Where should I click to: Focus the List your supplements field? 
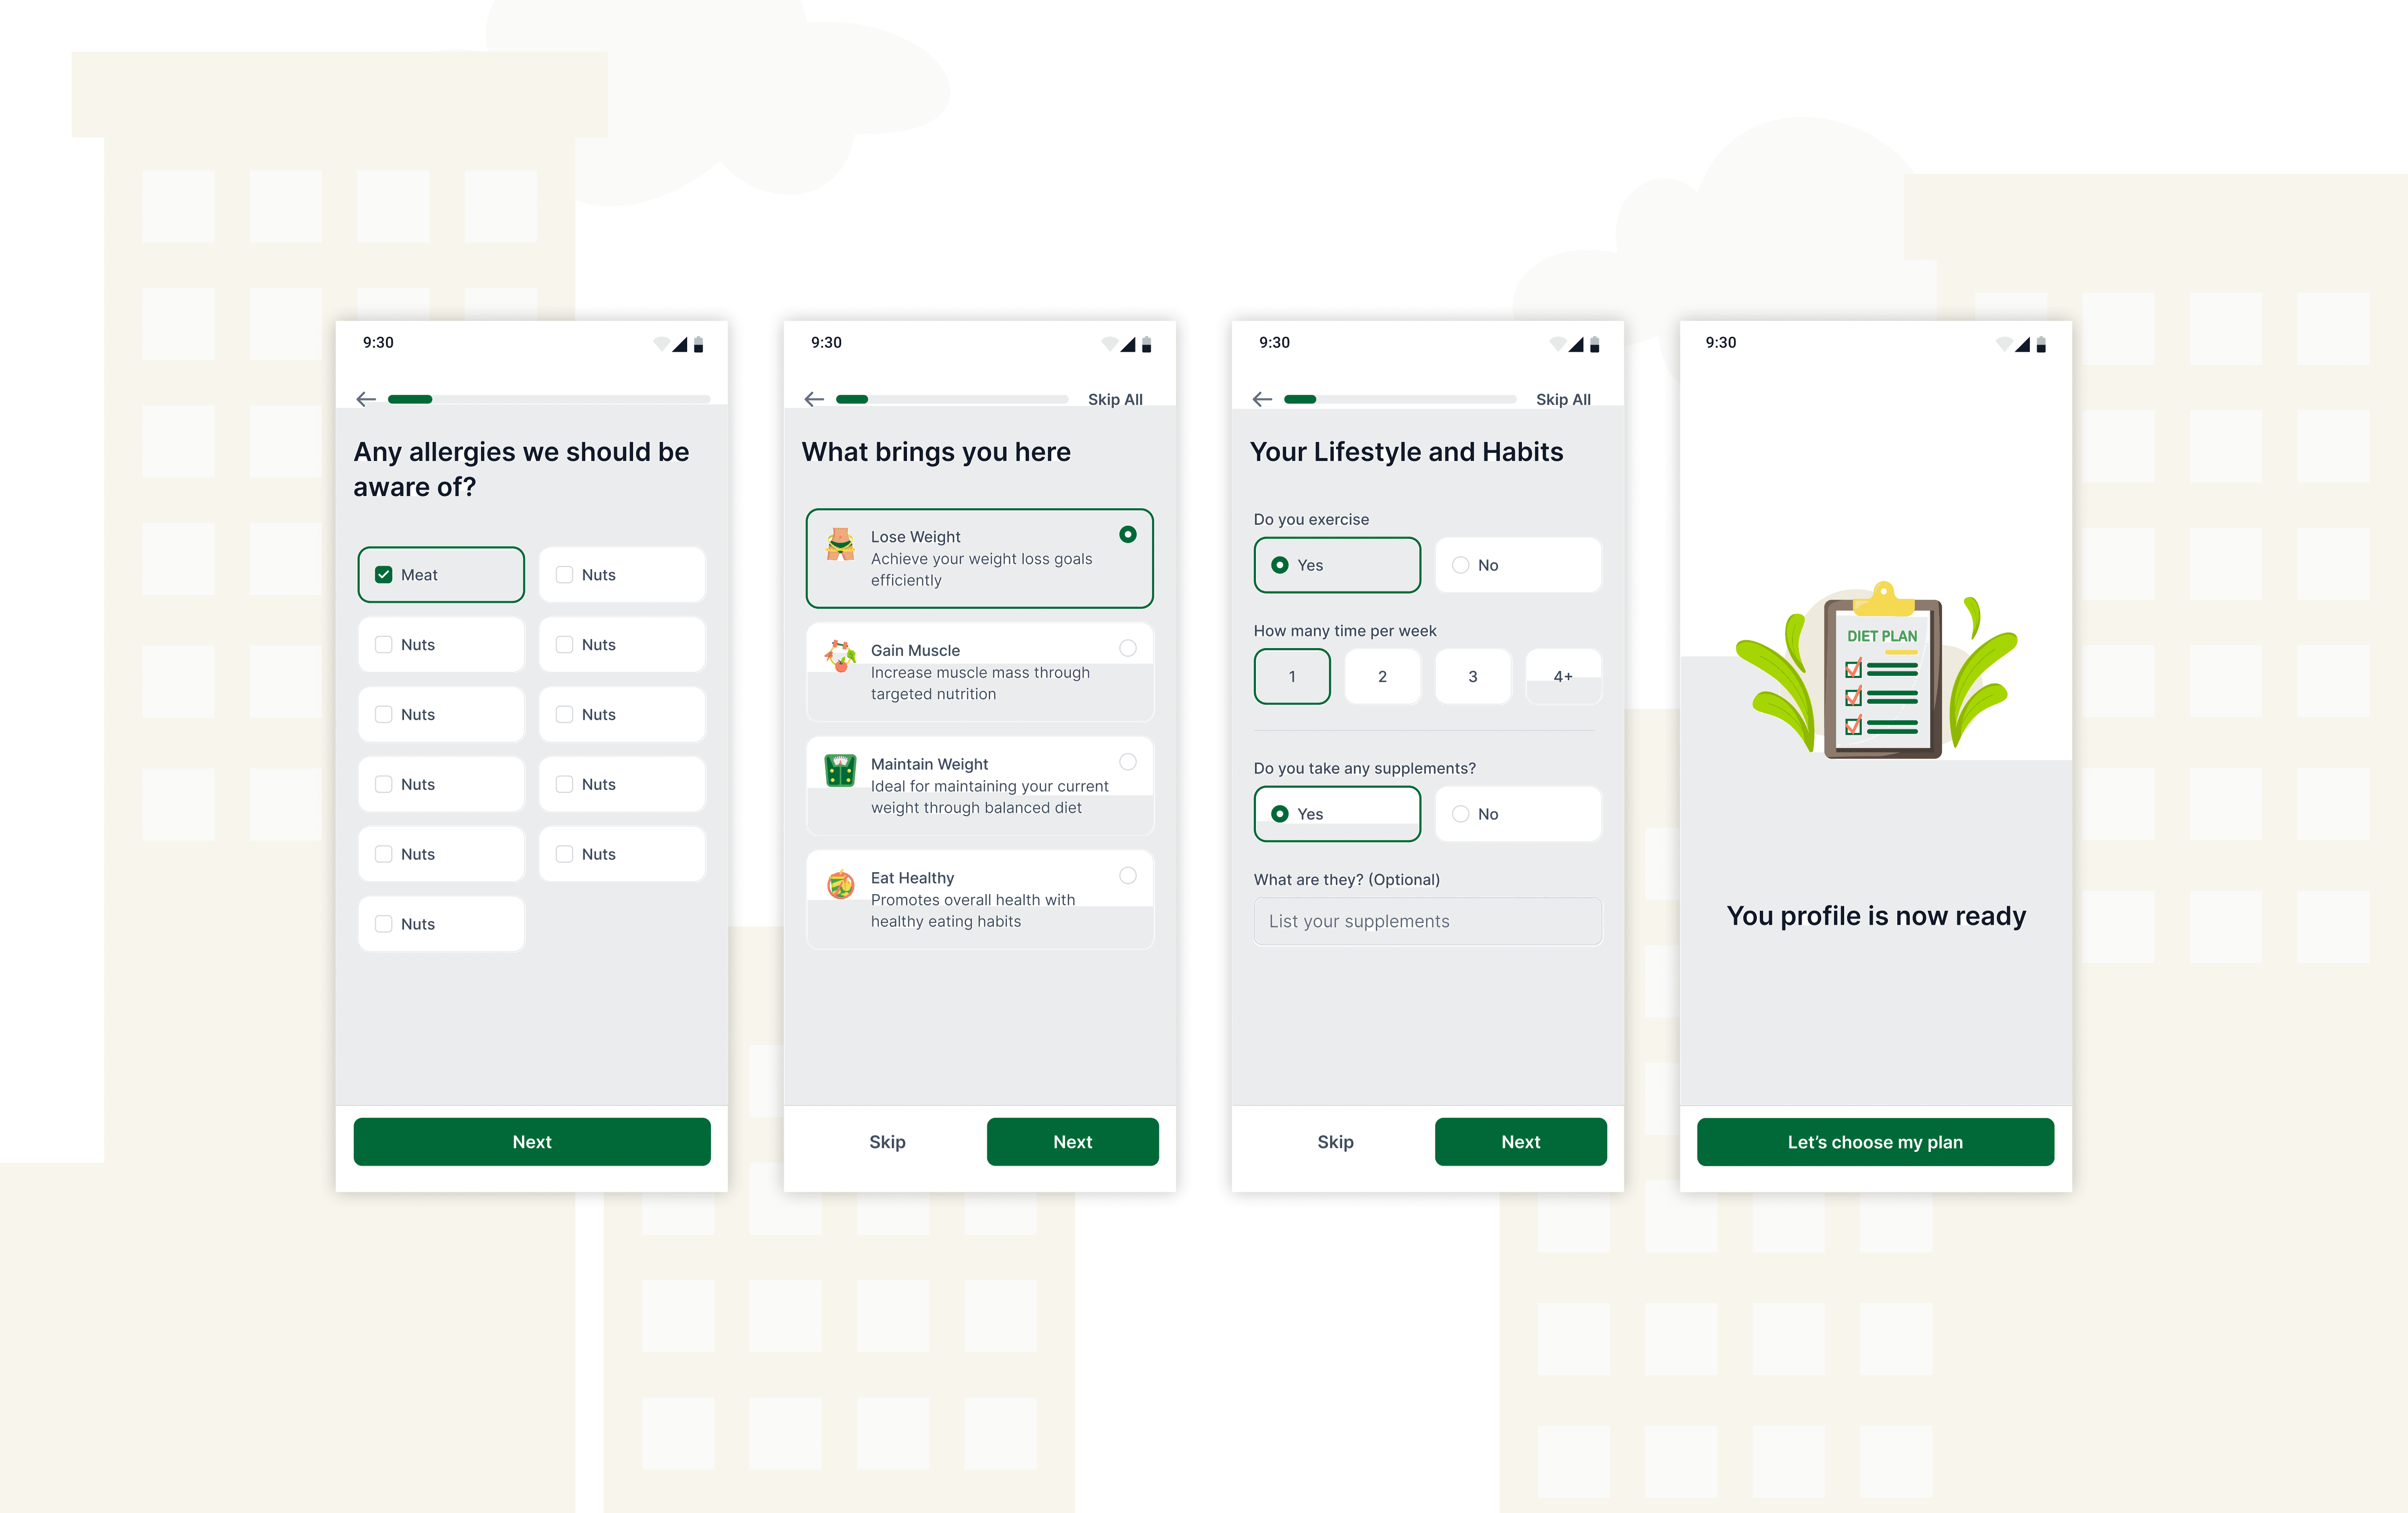point(1428,921)
